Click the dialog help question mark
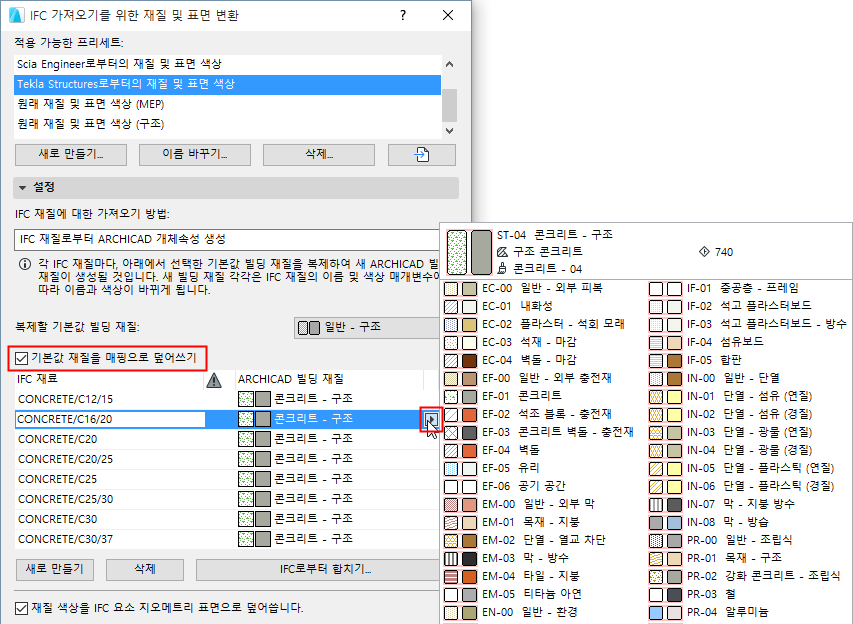 coord(403,15)
